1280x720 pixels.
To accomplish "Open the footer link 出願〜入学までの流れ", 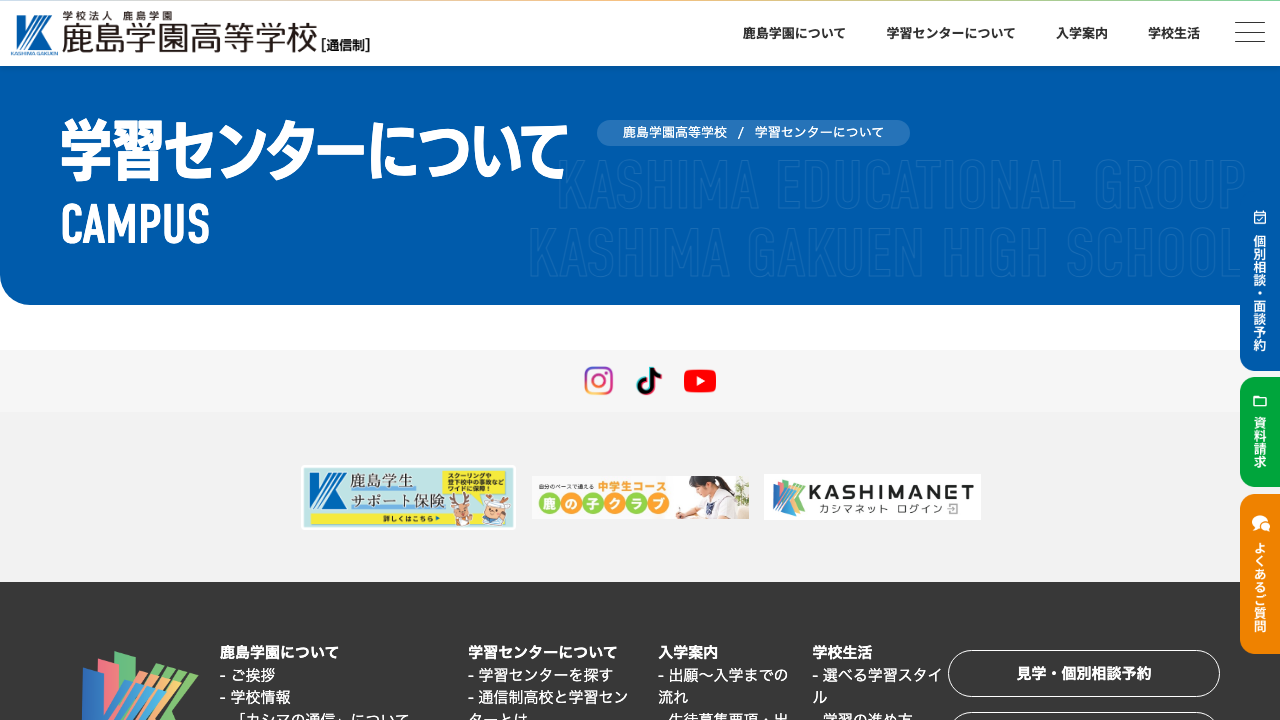I will [x=723, y=686].
